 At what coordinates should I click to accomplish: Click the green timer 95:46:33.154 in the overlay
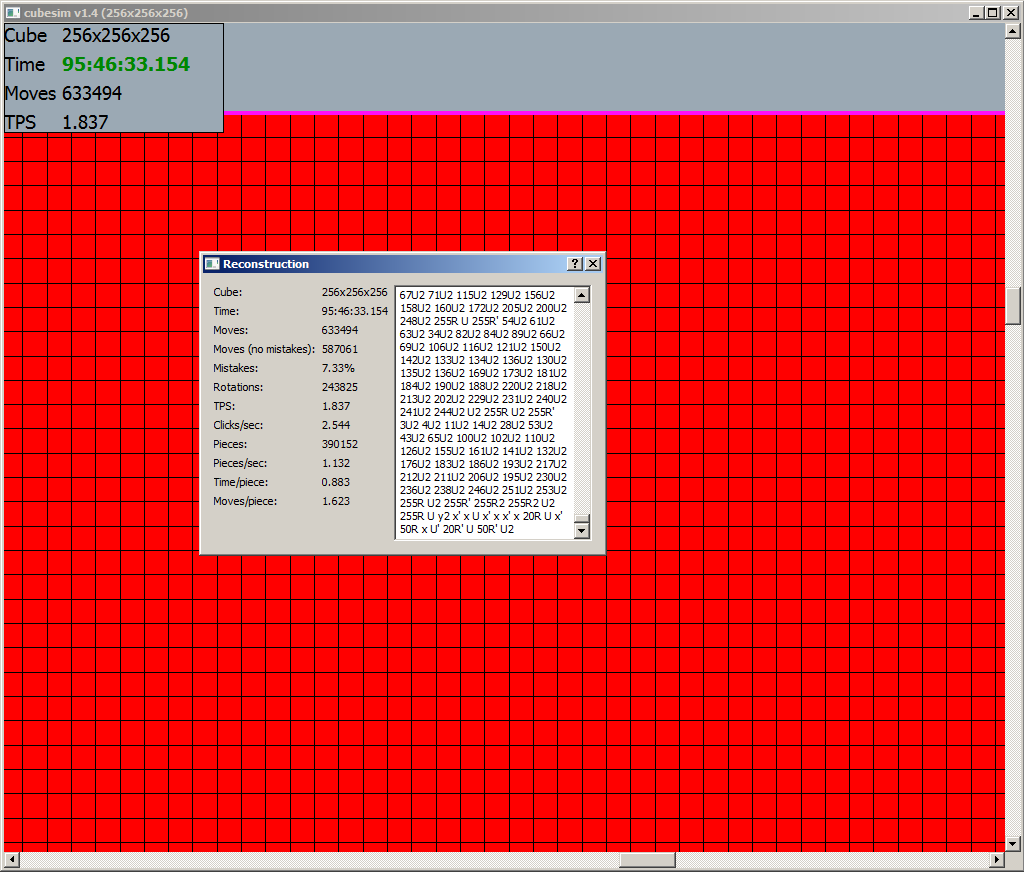126,64
